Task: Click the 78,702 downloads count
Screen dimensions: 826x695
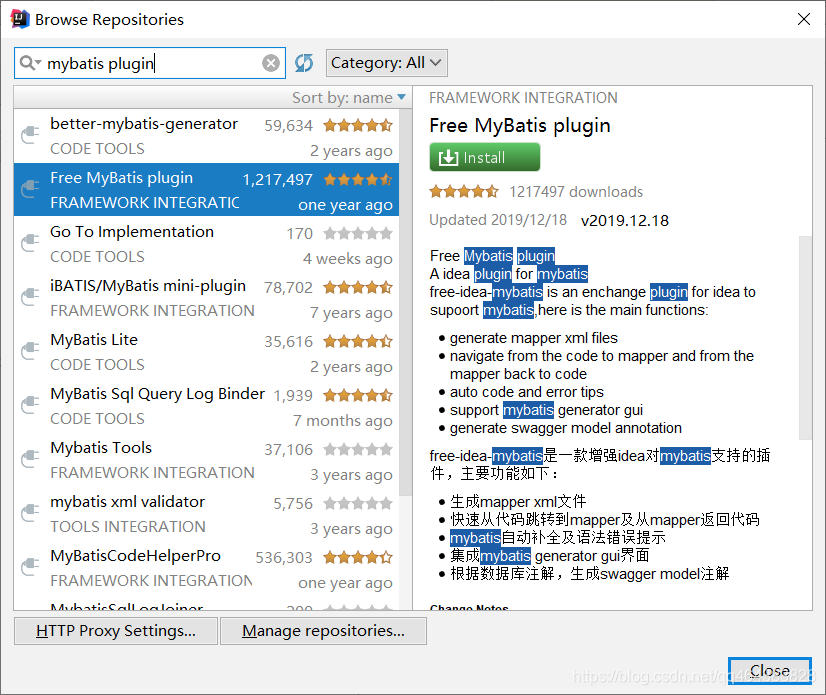Action: click(288, 287)
